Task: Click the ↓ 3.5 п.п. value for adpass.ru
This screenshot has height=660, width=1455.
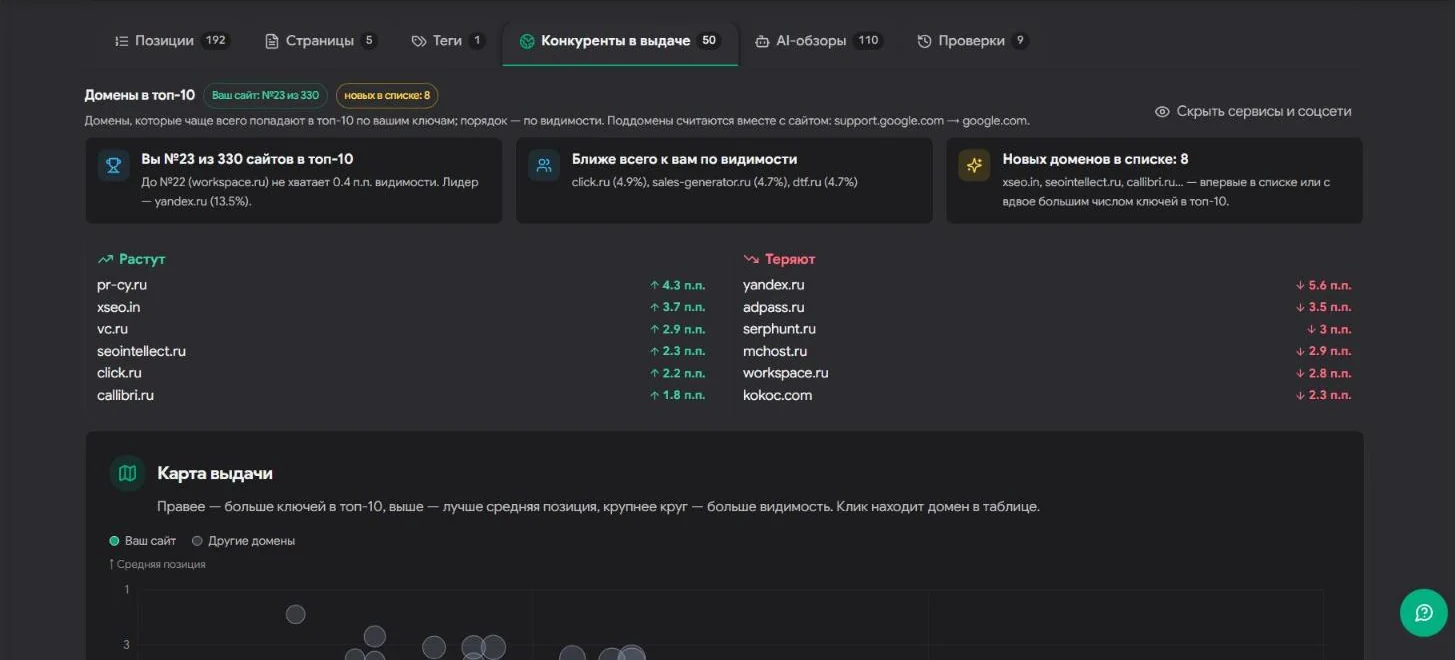Action: [1323, 307]
